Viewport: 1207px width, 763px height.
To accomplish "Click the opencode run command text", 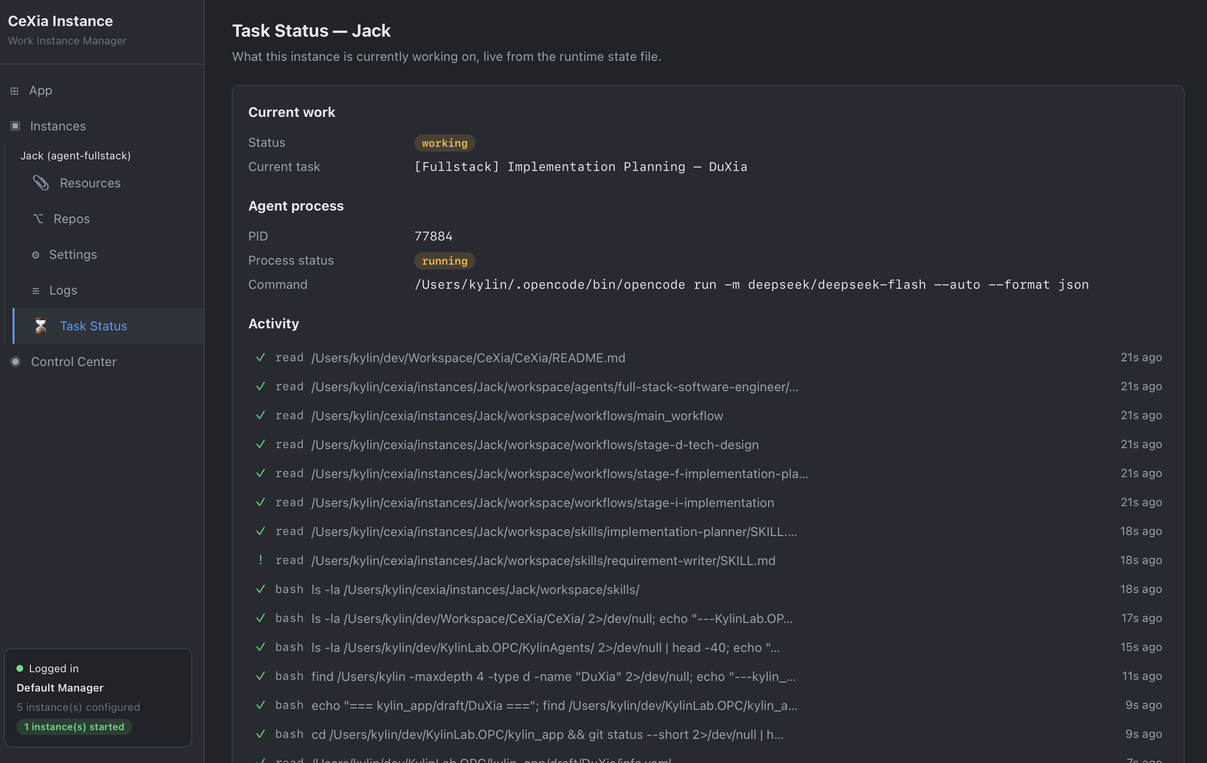I will (x=752, y=285).
